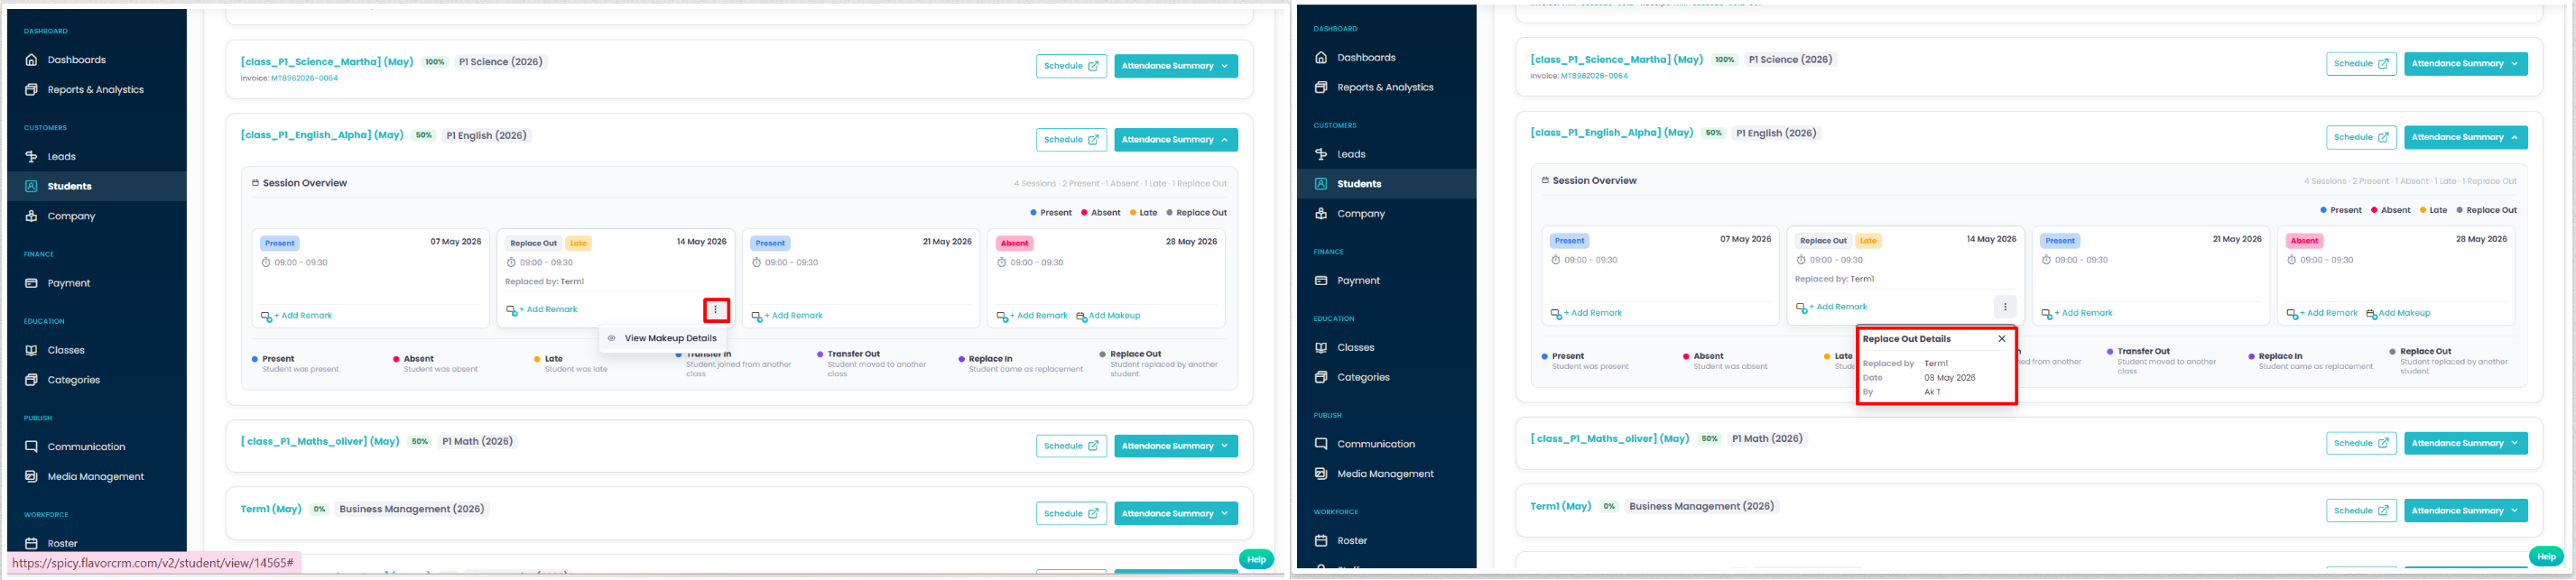Click Add Remark on 07 May card, right screenshot

click(x=1587, y=314)
